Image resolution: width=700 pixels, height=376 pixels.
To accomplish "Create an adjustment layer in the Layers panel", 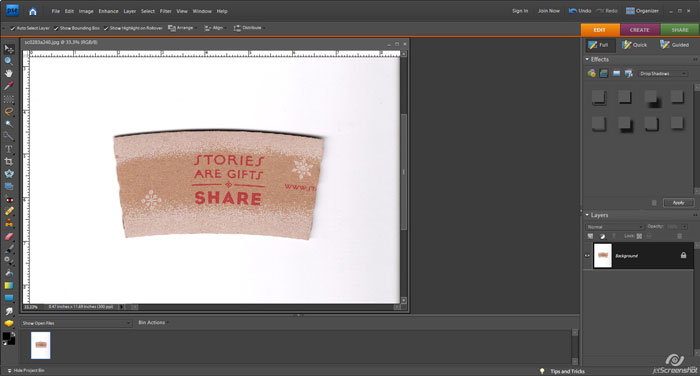I will tap(602, 236).
